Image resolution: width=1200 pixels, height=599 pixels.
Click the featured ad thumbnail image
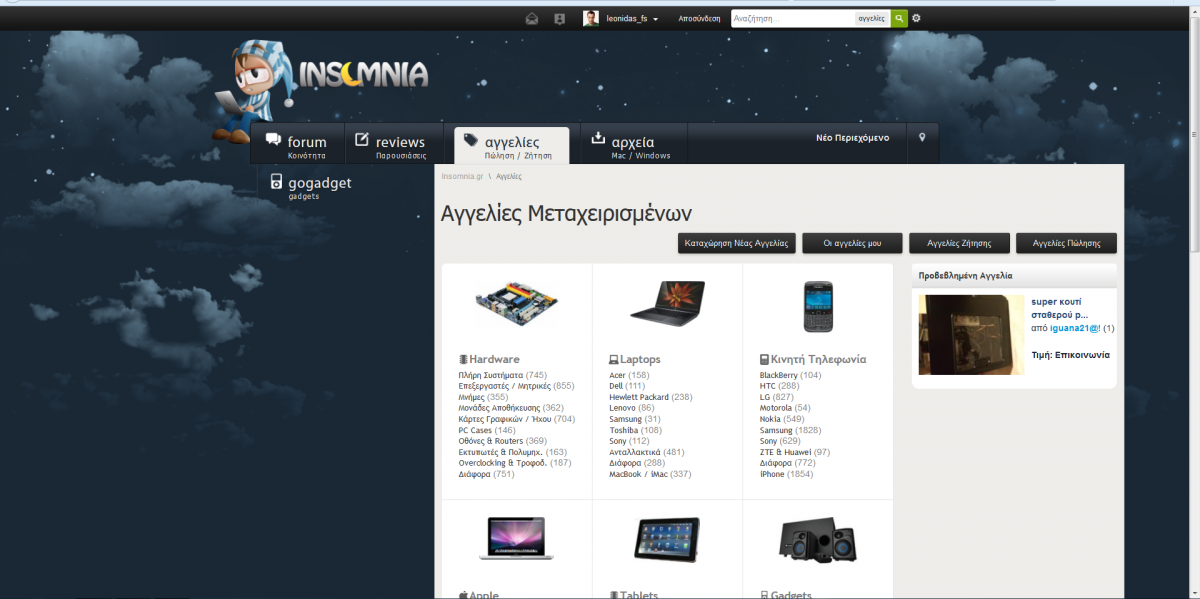click(971, 335)
